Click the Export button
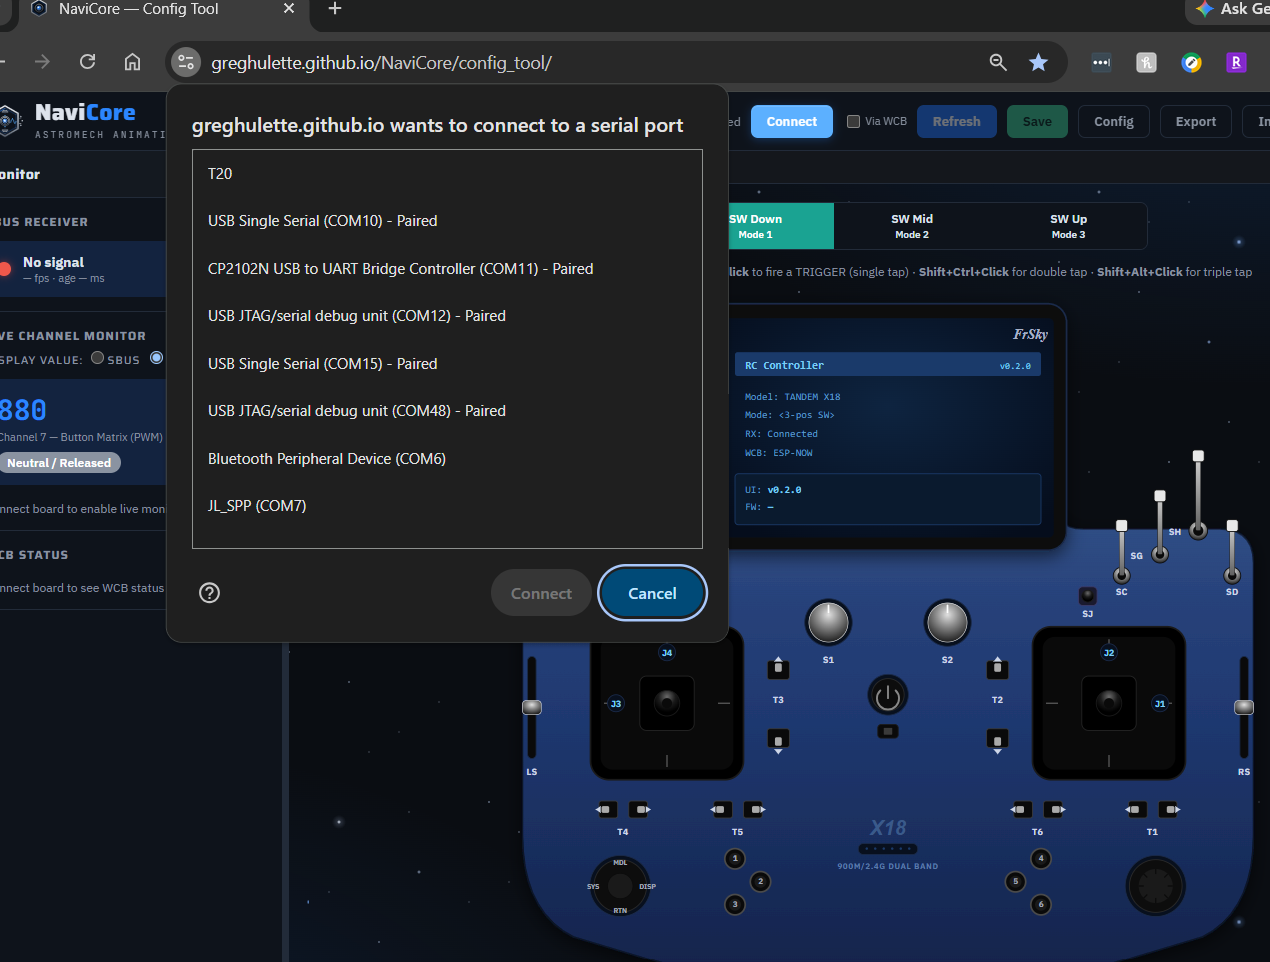The image size is (1270, 962). [x=1196, y=121]
